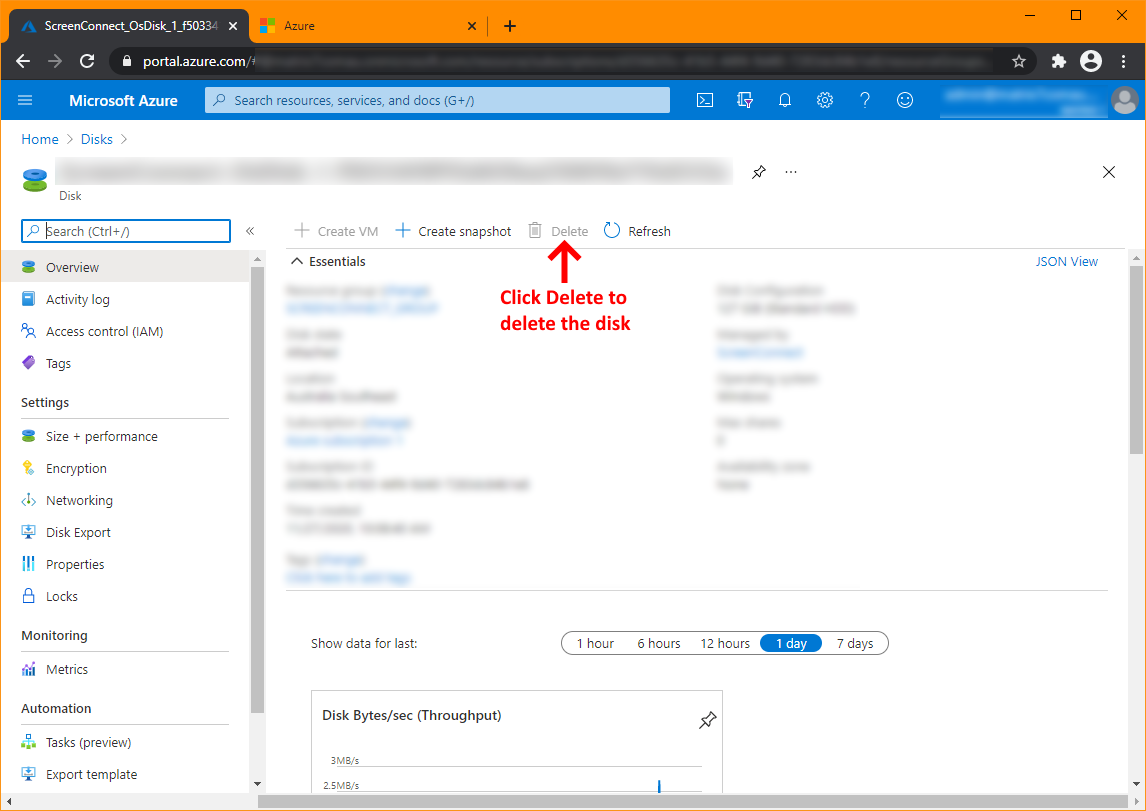Pin the disk blade to dashboard

click(x=759, y=172)
